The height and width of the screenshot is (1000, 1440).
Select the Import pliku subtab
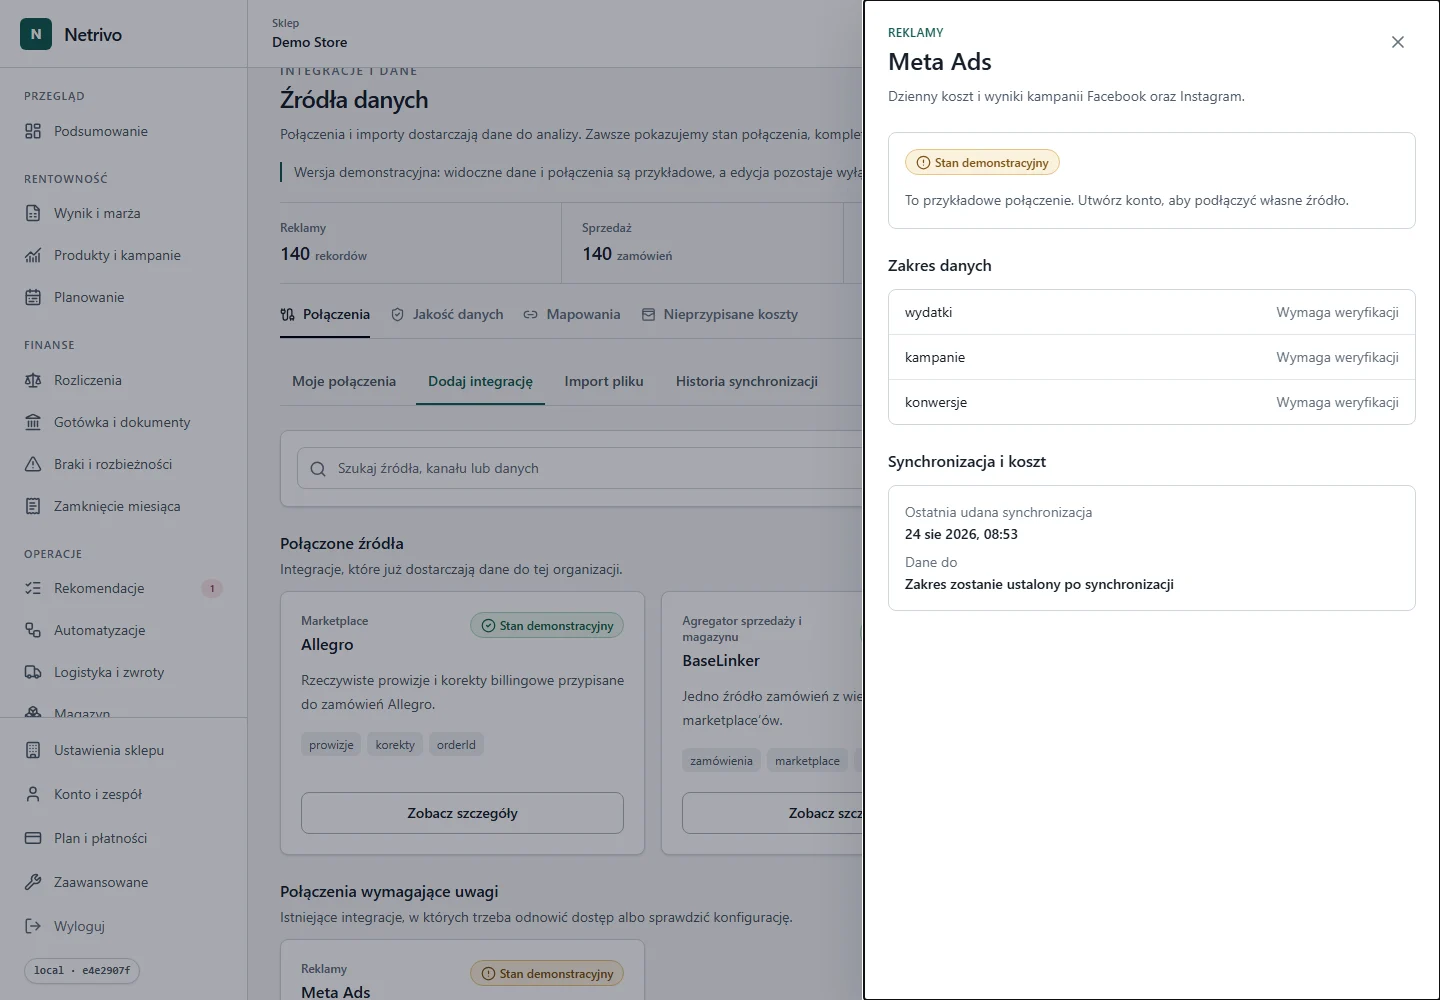(x=604, y=381)
